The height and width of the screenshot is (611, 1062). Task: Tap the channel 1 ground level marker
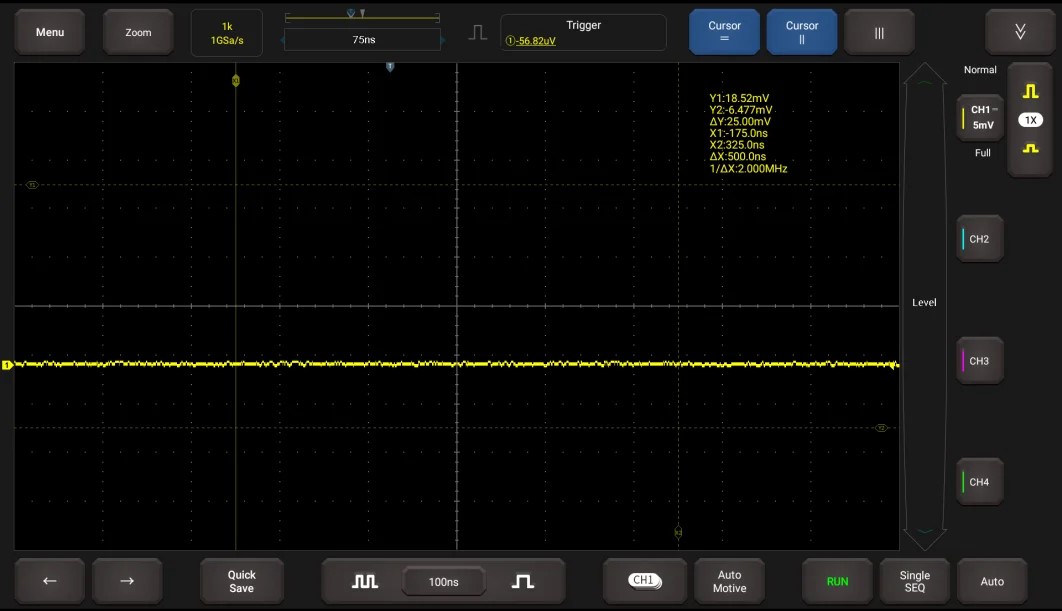click(x=7, y=365)
